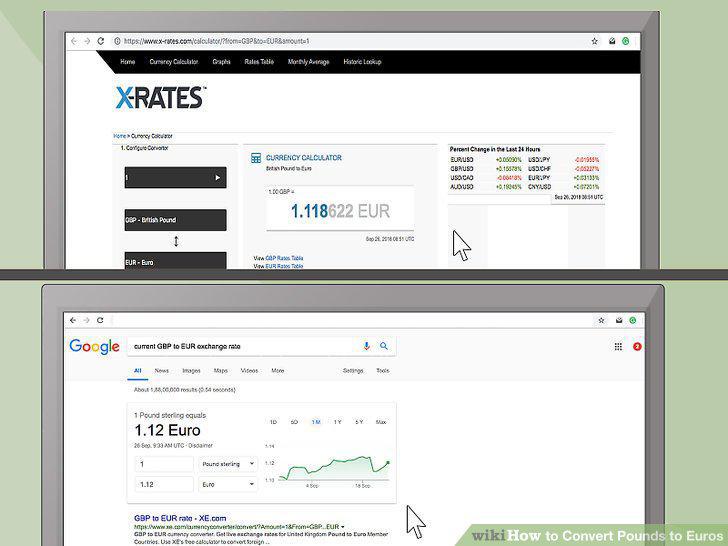The width and height of the screenshot is (728, 546).
Task: Click the 1.118622 EUR result
Action: 340,211
